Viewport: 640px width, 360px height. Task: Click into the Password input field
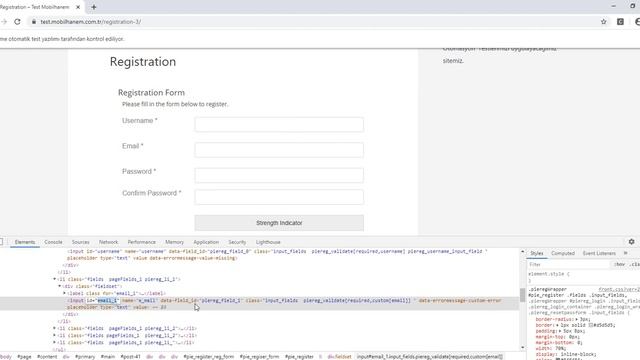click(279, 175)
